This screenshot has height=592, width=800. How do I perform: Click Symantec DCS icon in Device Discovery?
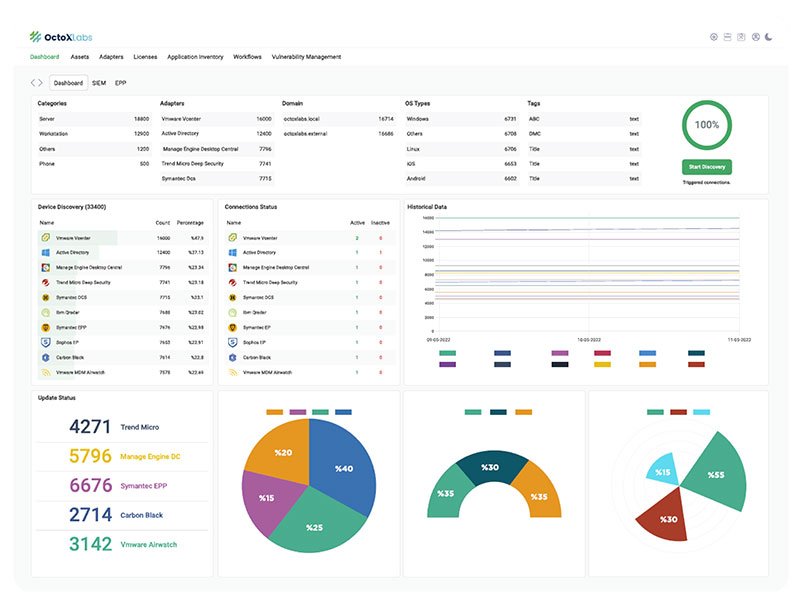pos(45,297)
